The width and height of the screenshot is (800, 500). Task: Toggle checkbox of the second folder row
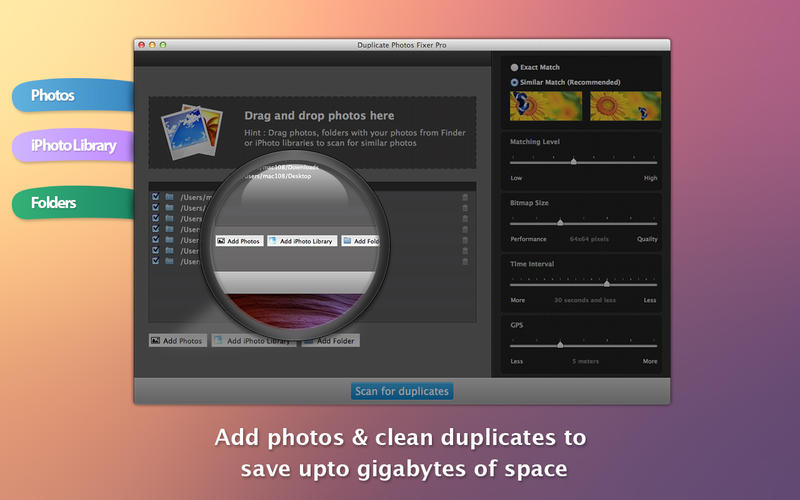156,207
